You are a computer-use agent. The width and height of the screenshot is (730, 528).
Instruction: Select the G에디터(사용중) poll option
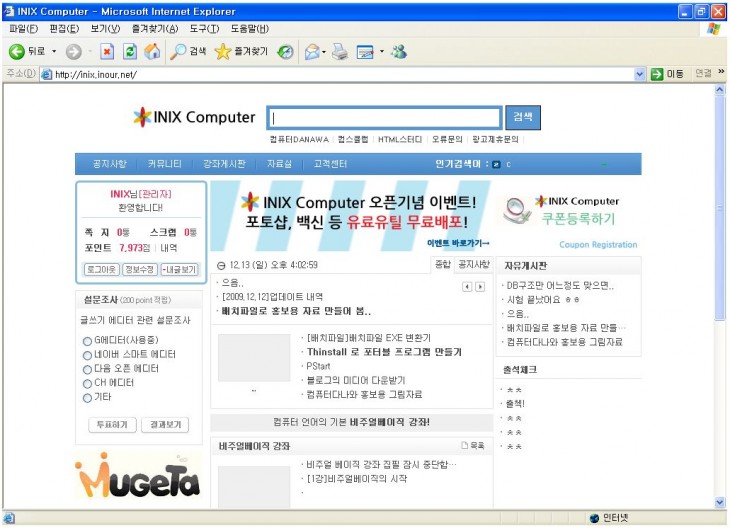87,340
